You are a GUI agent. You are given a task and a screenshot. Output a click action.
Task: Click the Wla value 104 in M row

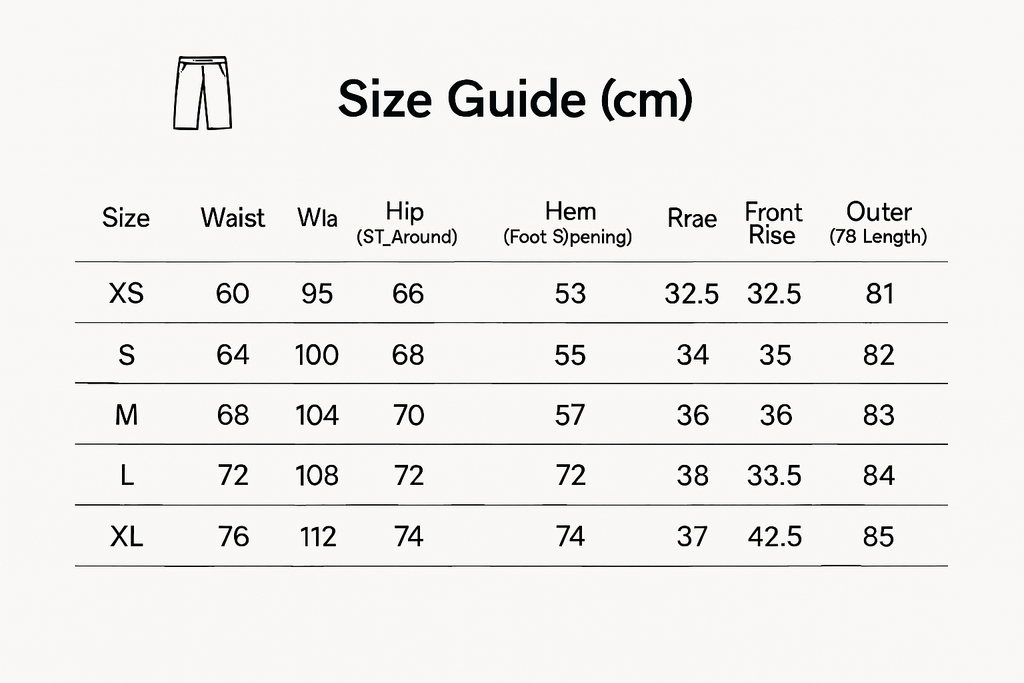pos(317,415)
